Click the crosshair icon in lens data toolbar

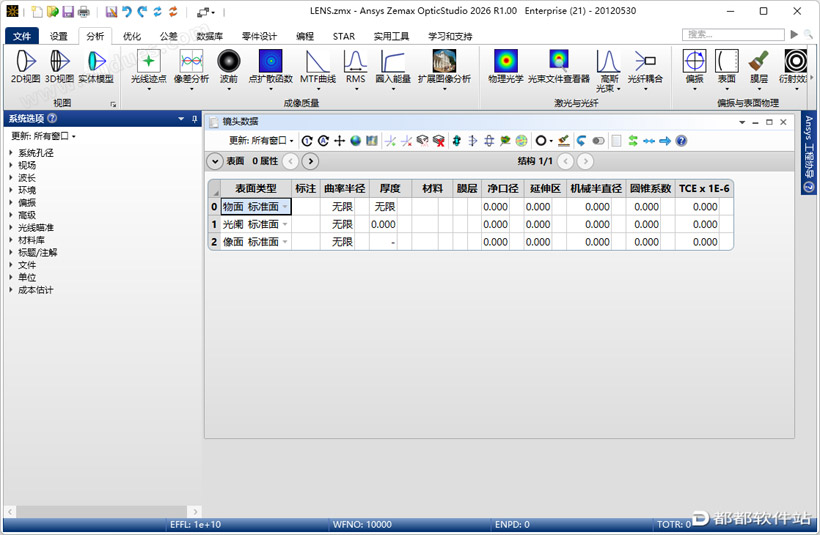339,141
